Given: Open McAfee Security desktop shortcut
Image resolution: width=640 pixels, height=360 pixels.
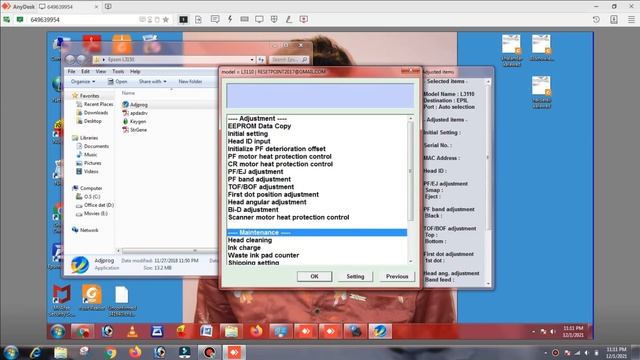Looking at the screenshot, I should [x=62, y=301].
